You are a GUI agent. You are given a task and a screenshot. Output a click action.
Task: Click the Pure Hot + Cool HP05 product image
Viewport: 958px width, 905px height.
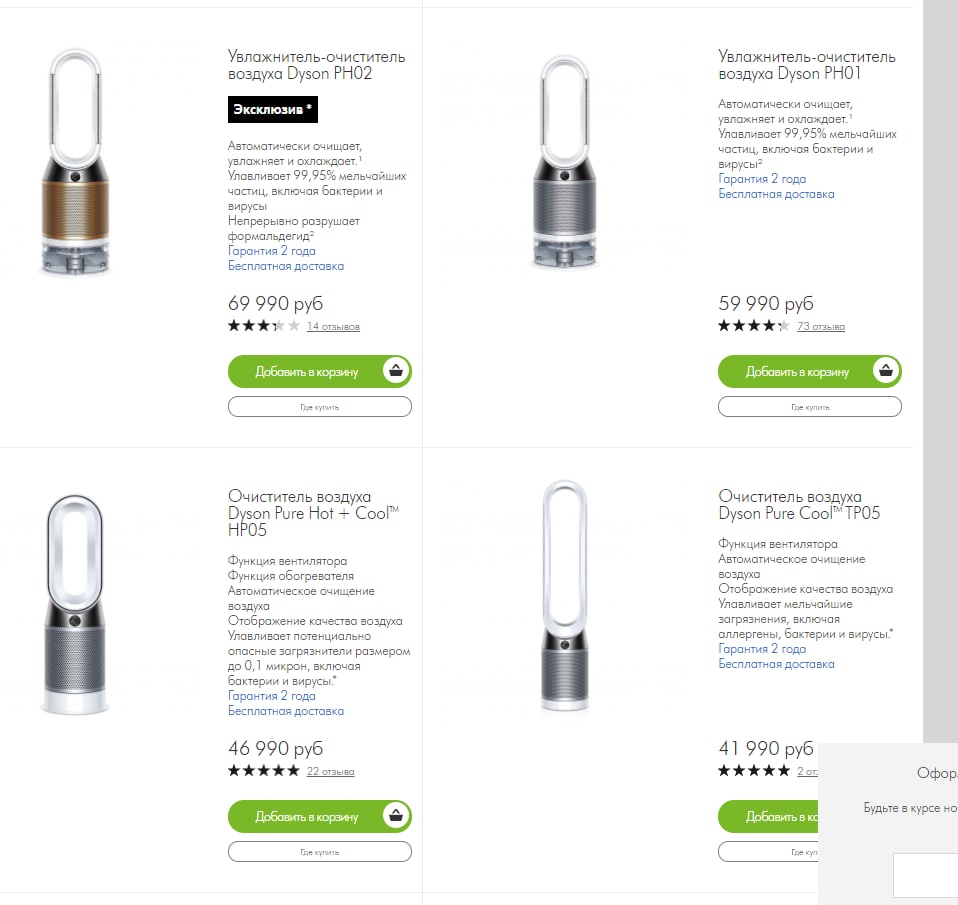[x=76, y=604]
